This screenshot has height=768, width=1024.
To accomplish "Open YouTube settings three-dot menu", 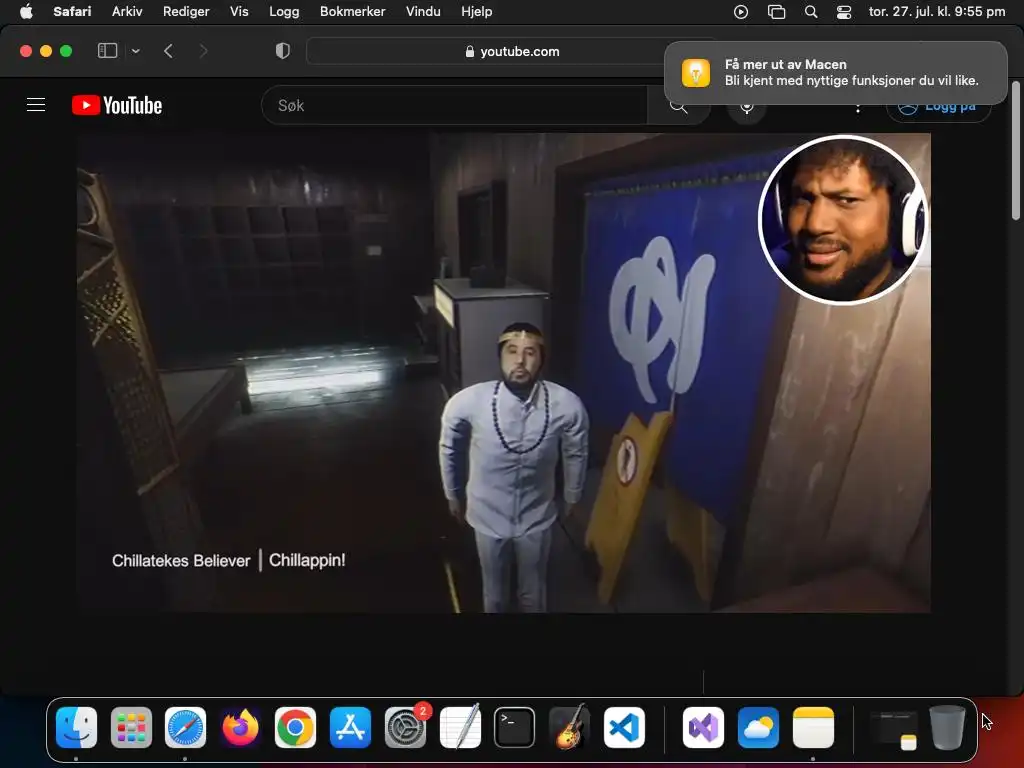I will point(857,108).
